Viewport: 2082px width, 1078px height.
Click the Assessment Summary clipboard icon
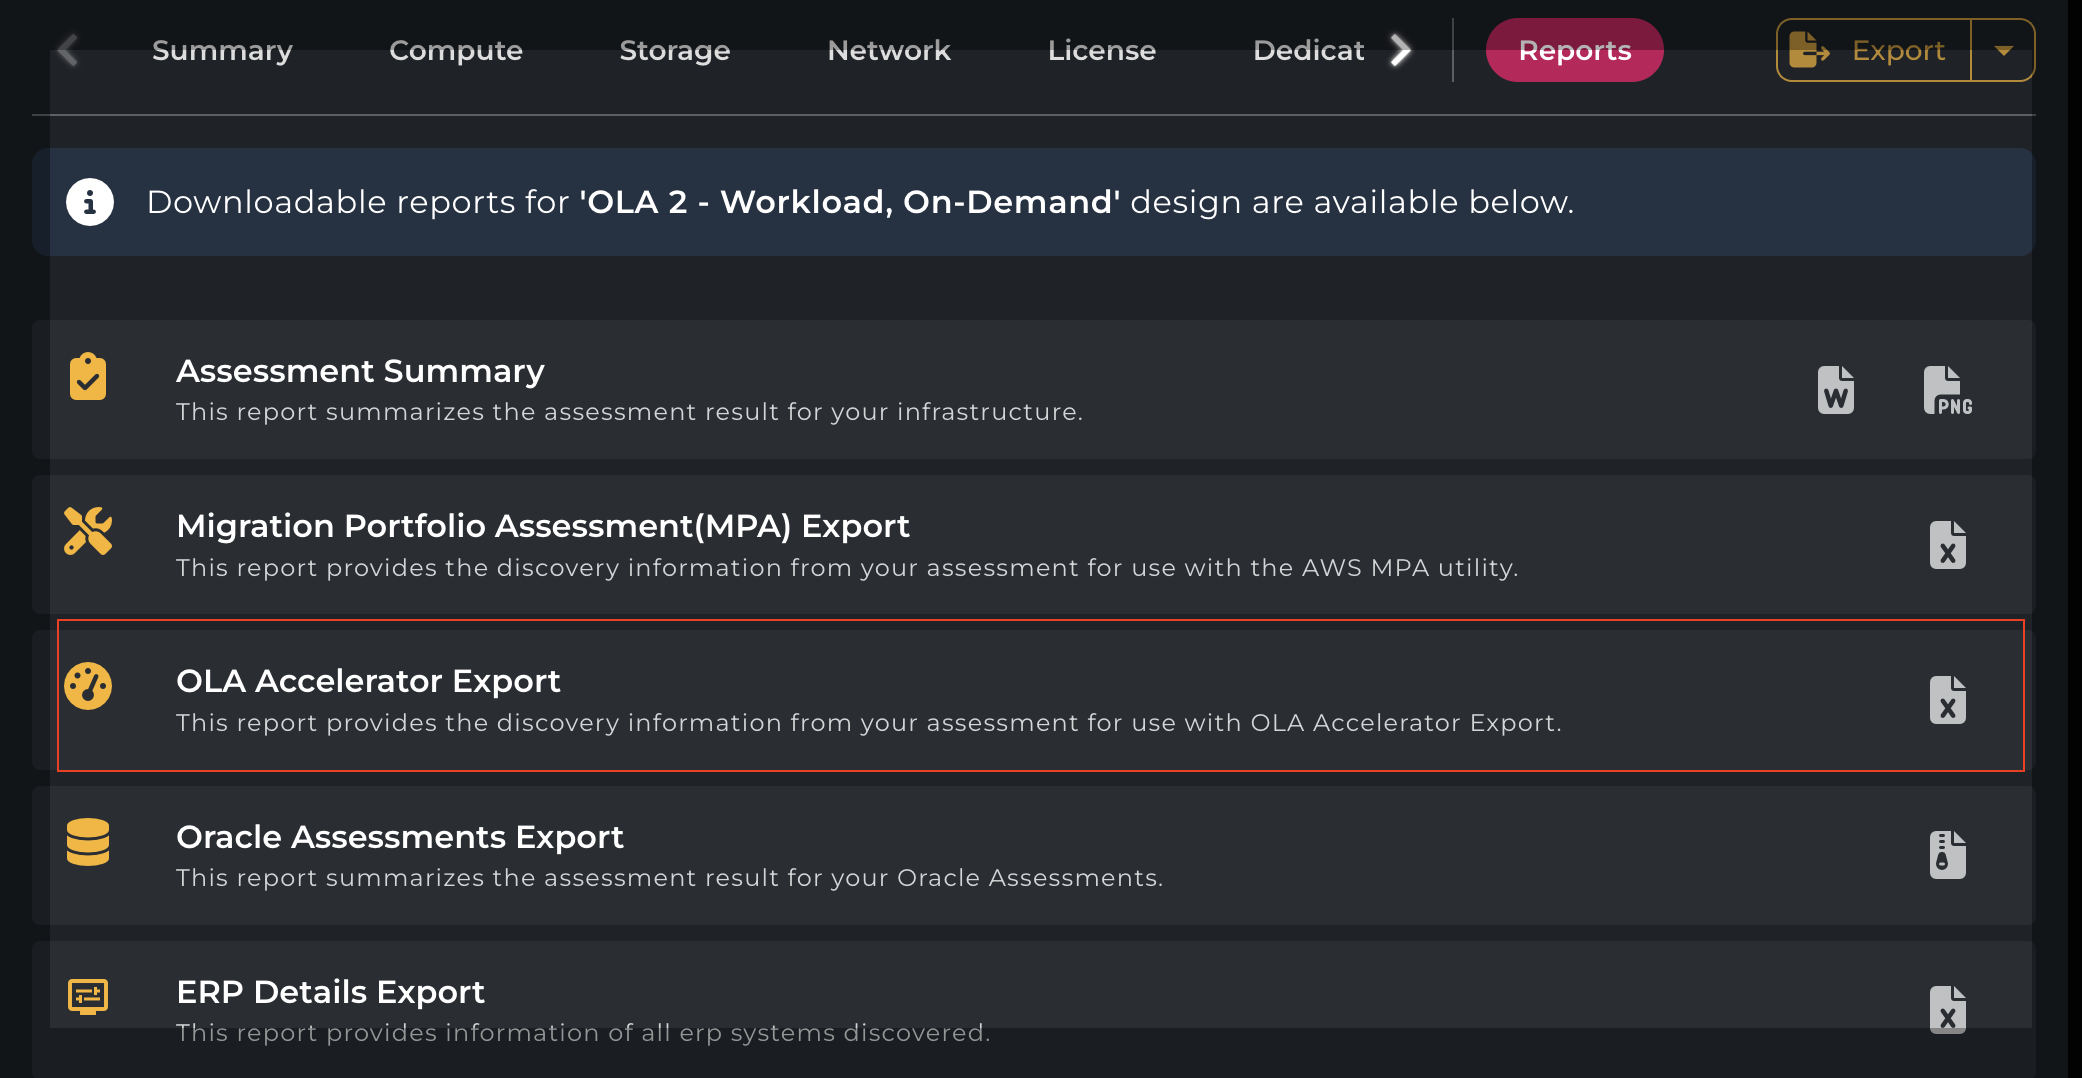coord(88,377)
